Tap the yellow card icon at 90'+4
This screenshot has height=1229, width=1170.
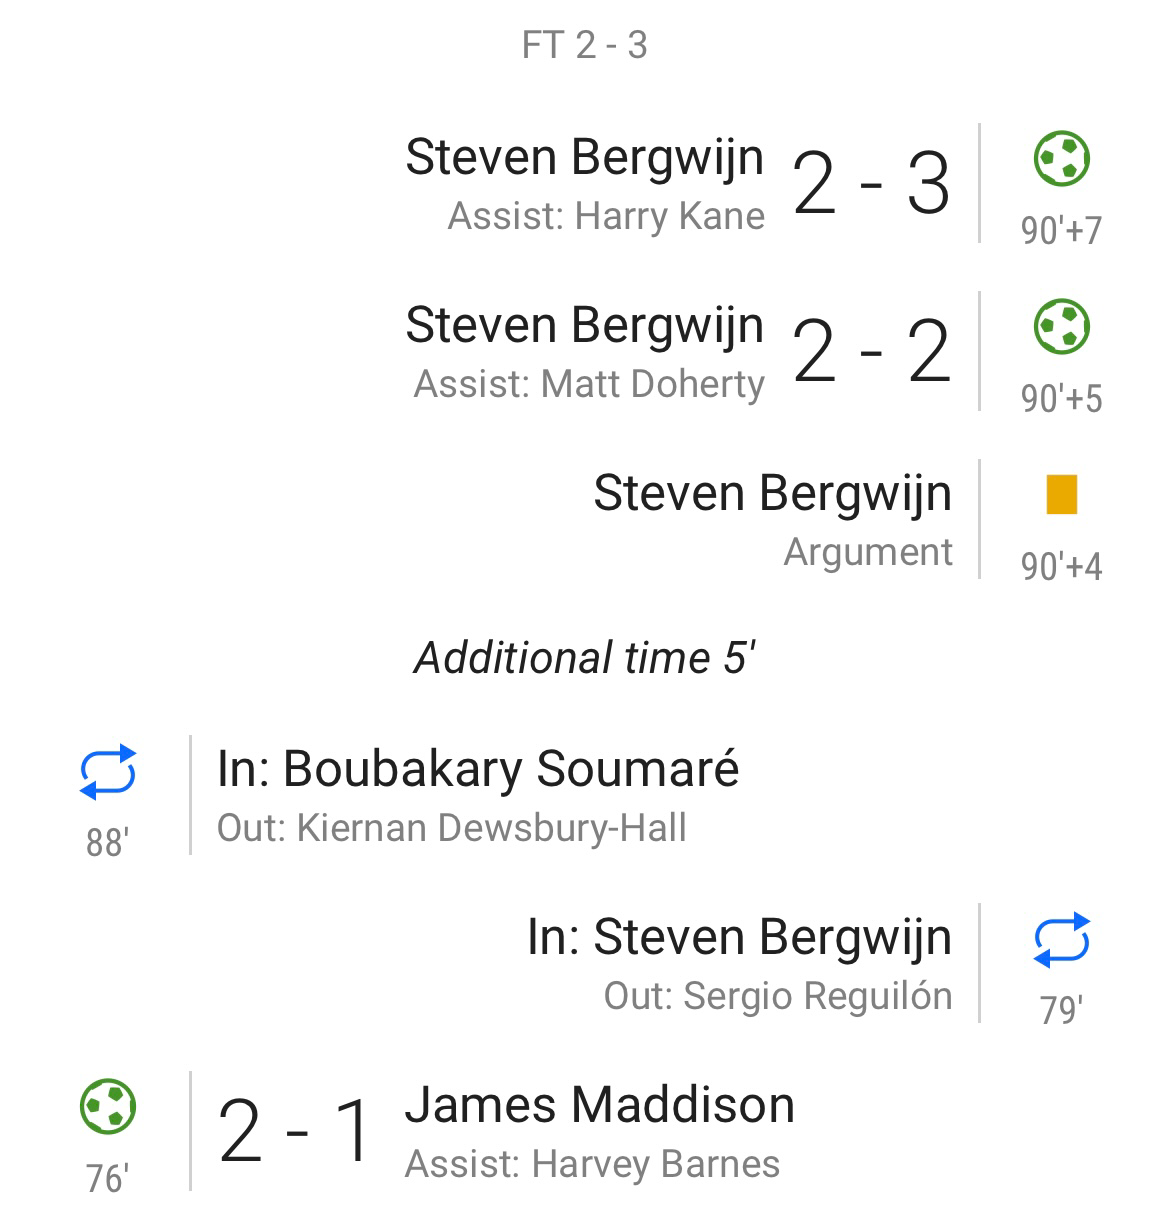[1061, 495]
